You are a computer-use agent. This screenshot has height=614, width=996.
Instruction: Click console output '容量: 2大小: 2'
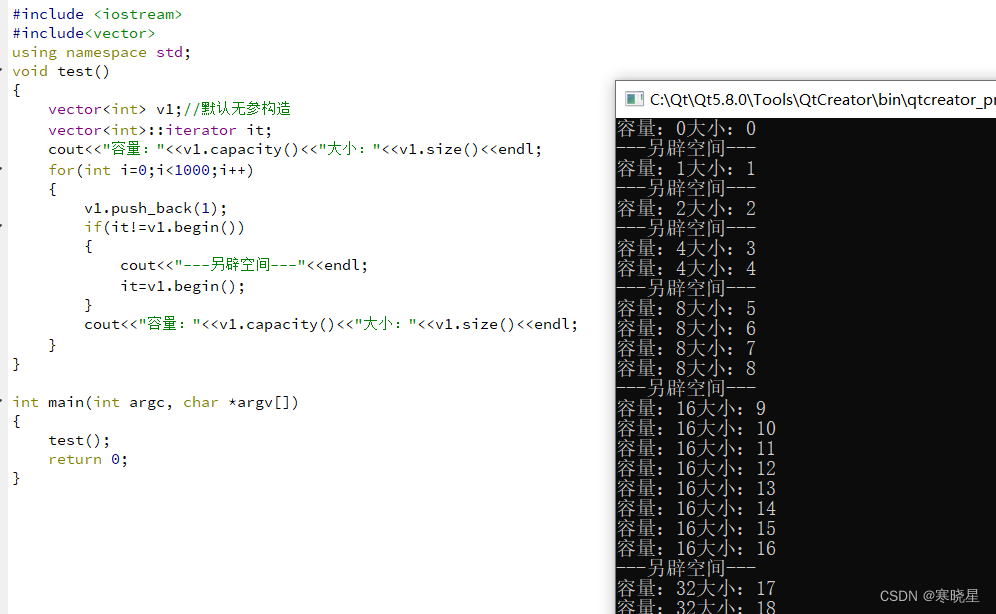point(687,209)
